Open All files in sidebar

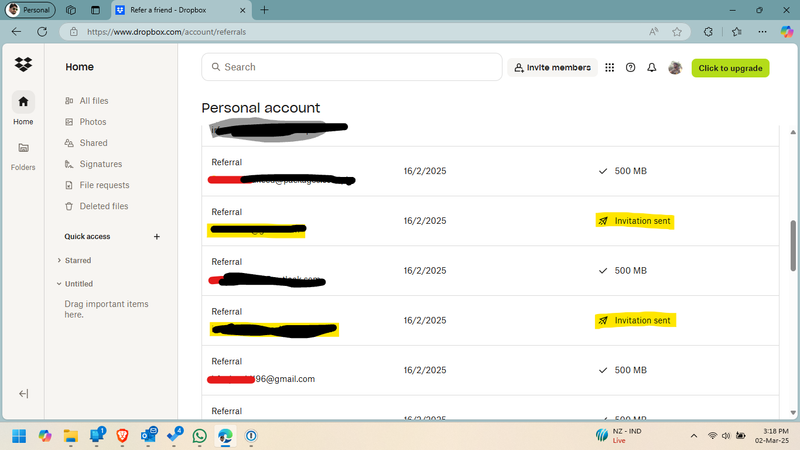(x=94, y=101)
